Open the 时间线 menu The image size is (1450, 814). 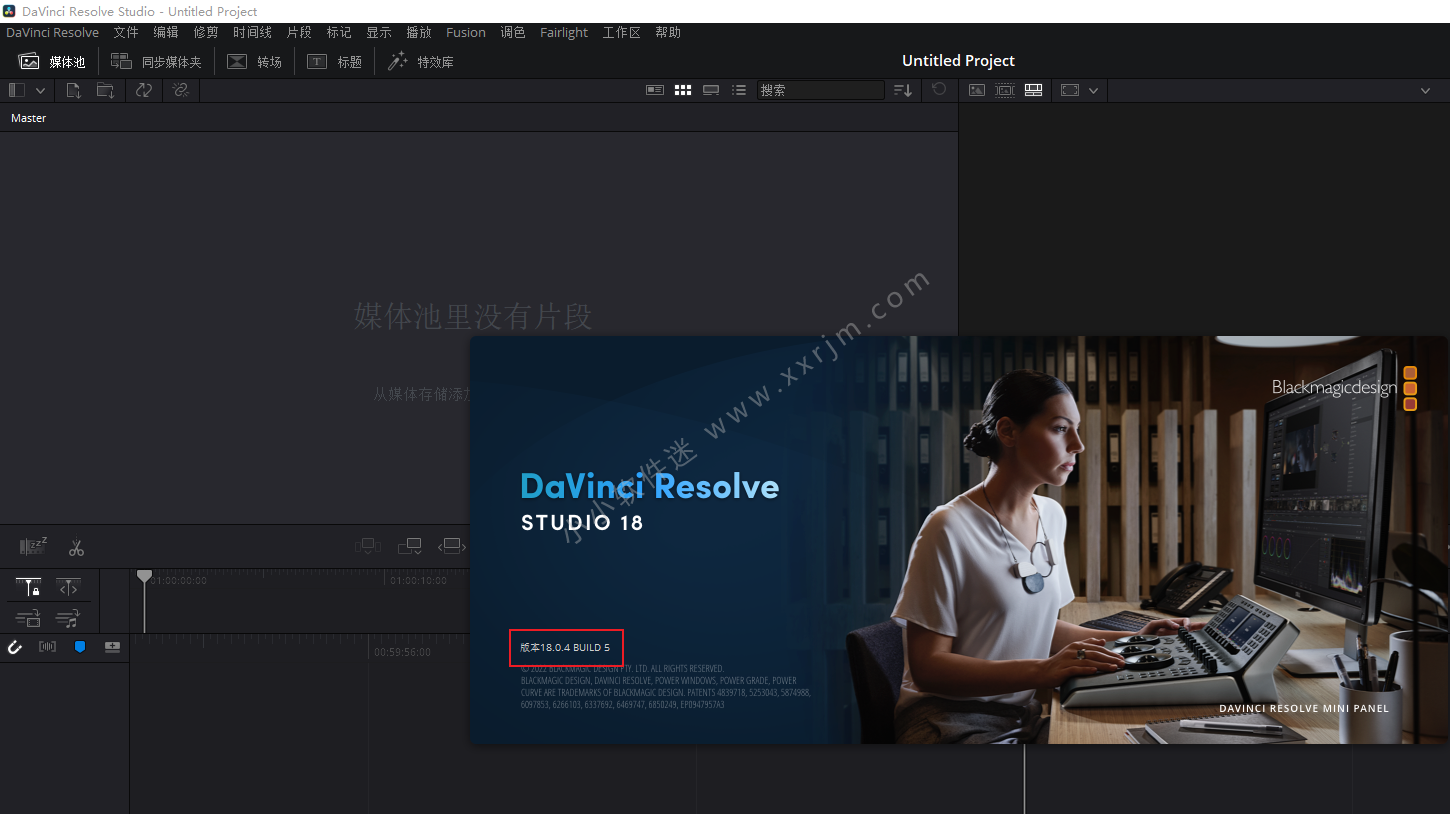(x=253, y=33)
